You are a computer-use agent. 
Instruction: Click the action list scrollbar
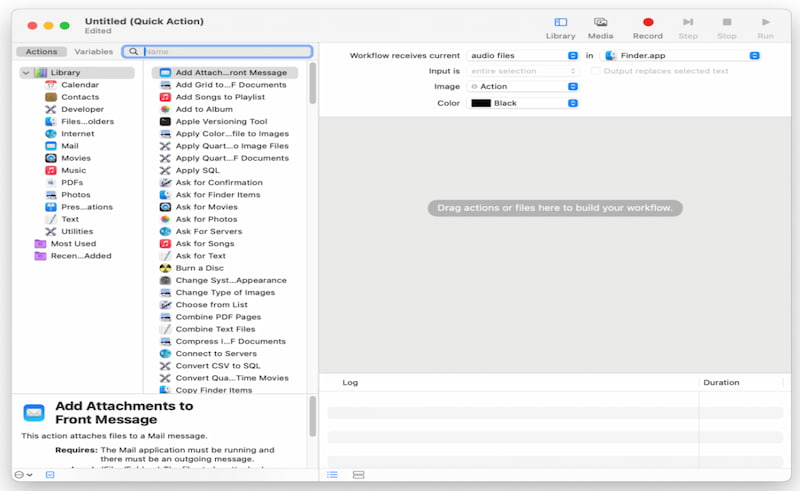(313, 84)
